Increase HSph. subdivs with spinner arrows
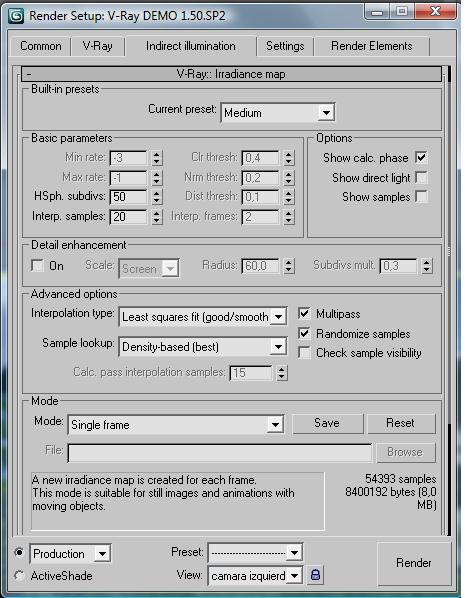 click(x=156, y=193)
